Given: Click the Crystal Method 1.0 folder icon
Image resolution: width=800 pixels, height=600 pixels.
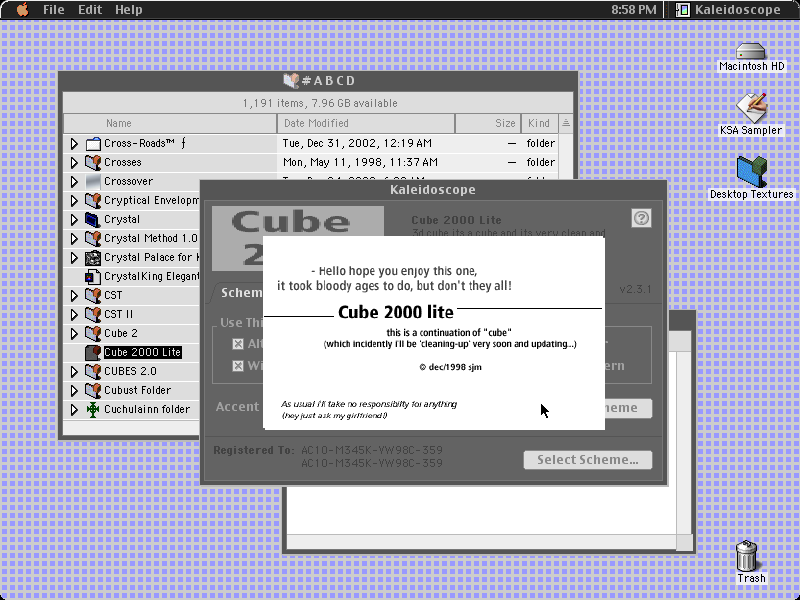Looking at the screenshot, I should (x=93, y=238).
